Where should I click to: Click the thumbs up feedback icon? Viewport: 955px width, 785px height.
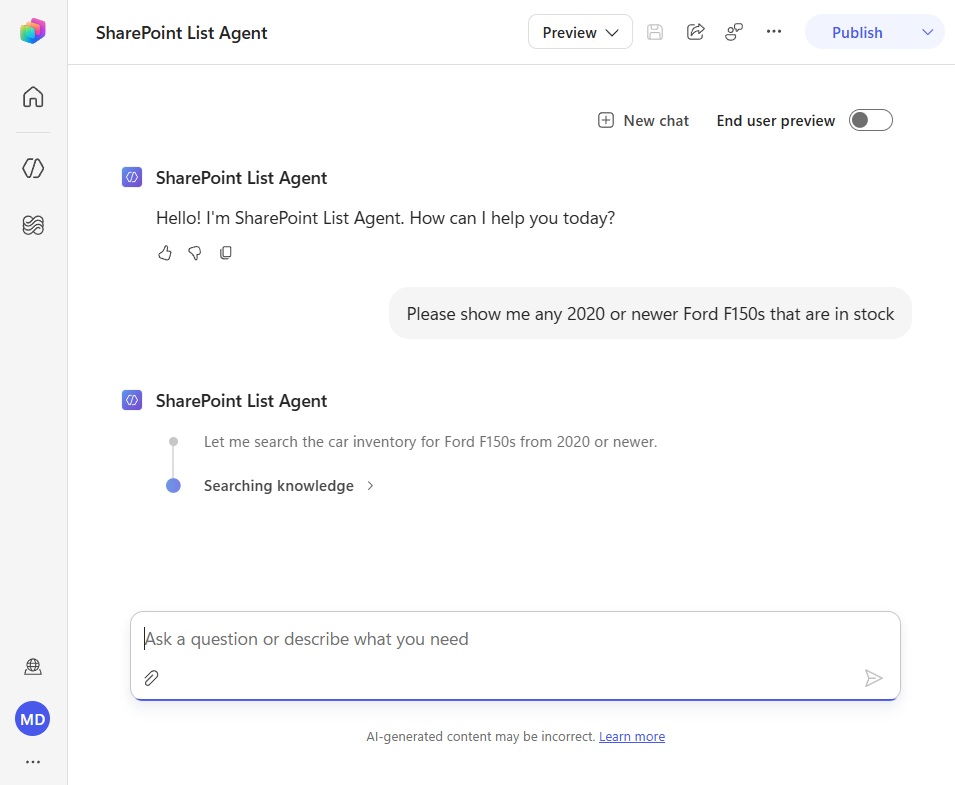click(164, 253)
